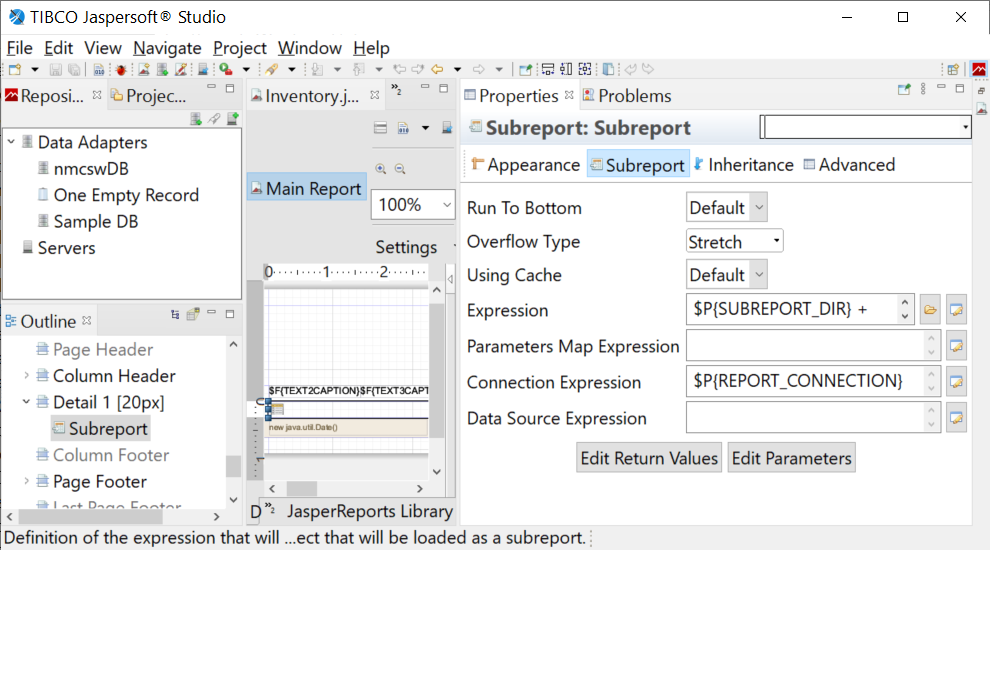Click the stacked-rows icon above the zoom buttons

380,128
